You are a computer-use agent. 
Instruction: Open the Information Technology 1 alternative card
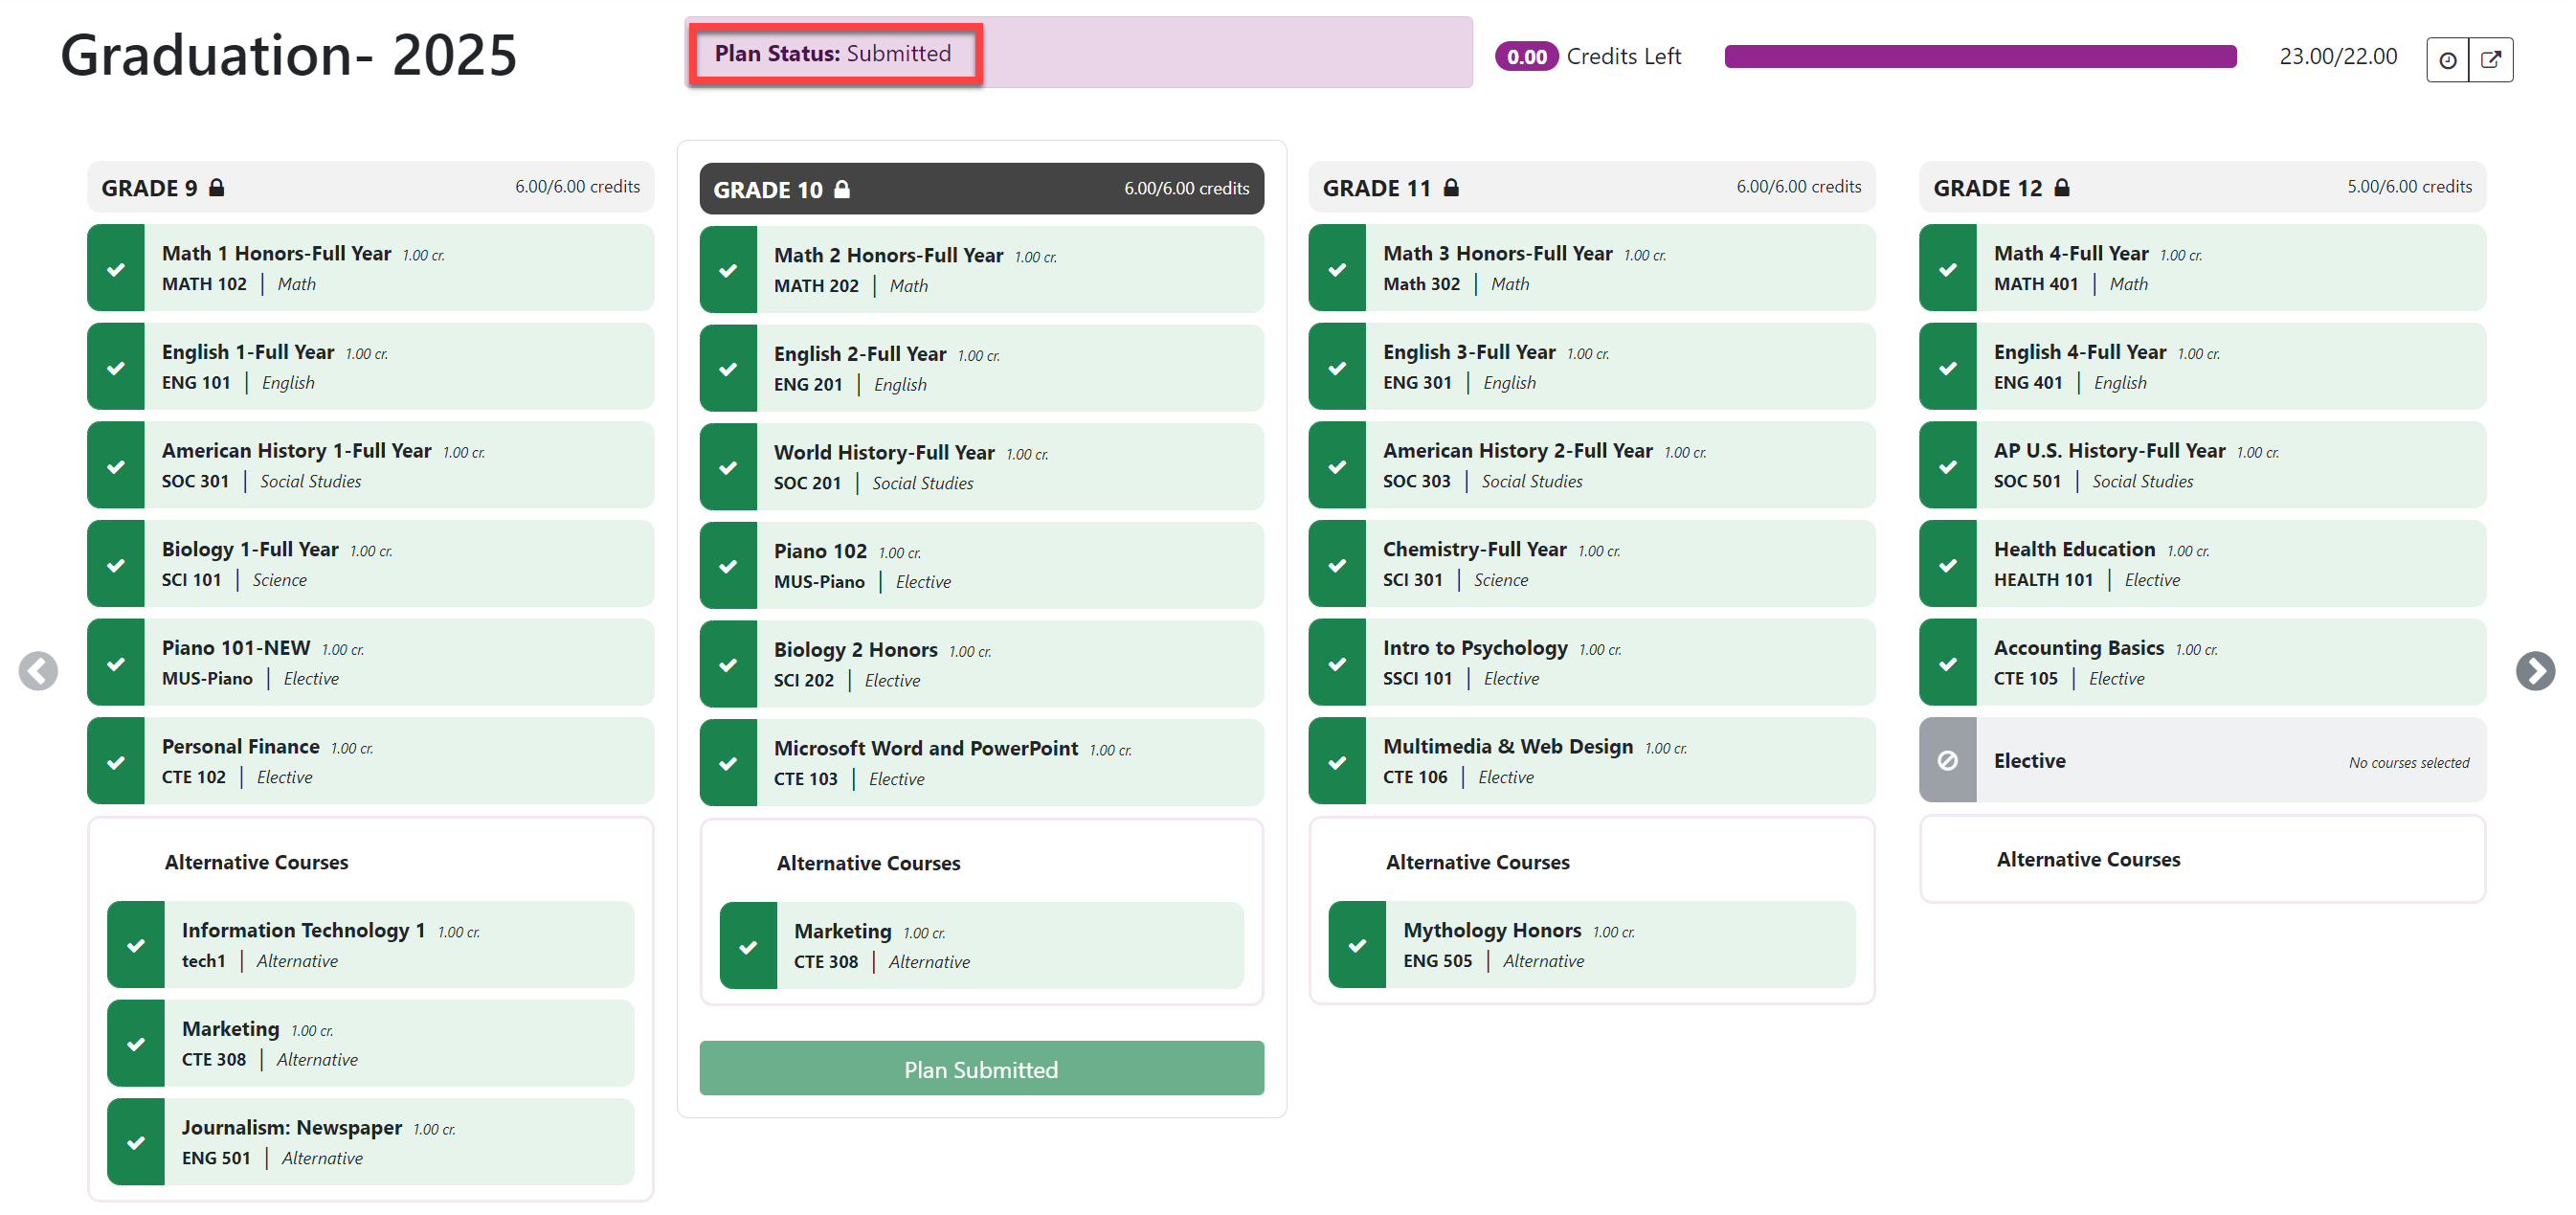tap(370, 945)
